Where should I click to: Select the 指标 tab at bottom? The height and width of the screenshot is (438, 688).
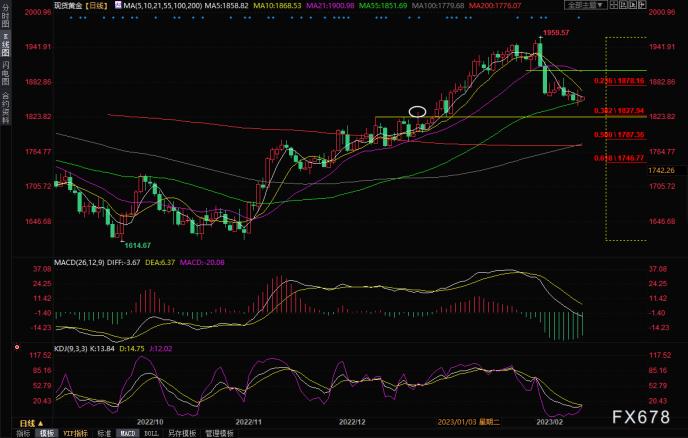point(23,434)
